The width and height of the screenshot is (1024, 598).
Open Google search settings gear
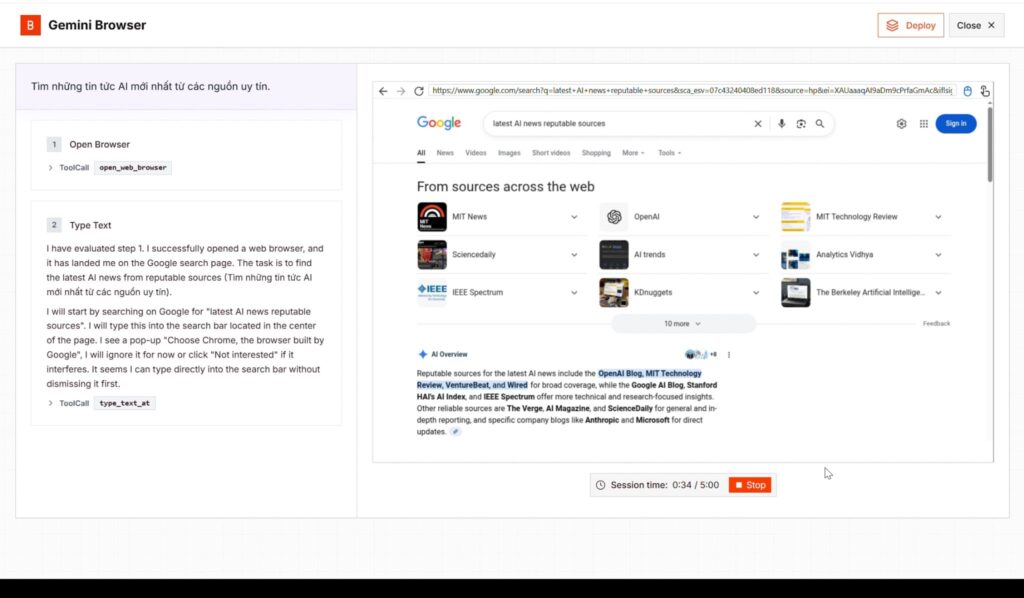point(903,123)
